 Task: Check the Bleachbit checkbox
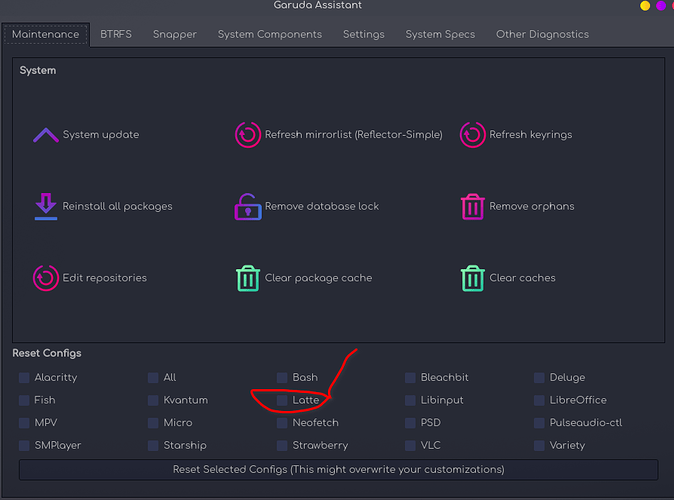[x=410, y=377]
